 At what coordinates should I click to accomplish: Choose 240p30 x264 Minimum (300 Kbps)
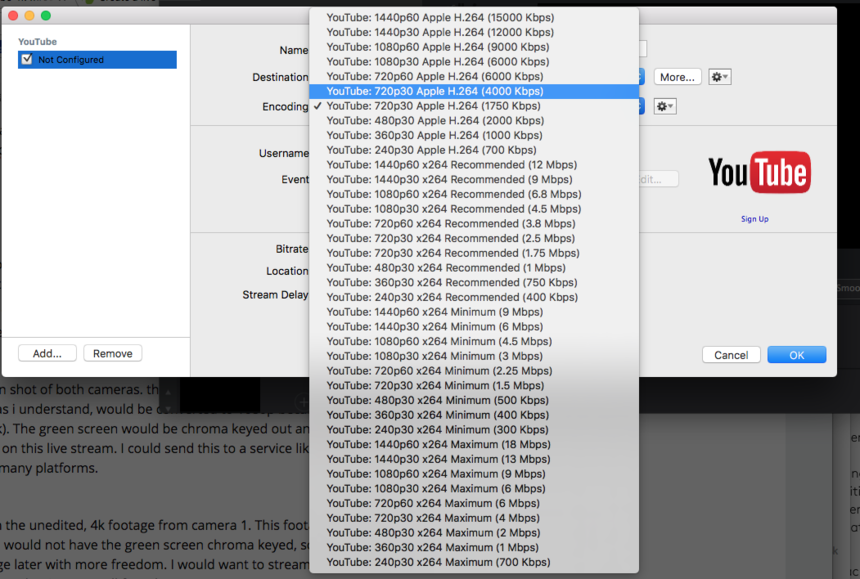[x=474, y=430]
